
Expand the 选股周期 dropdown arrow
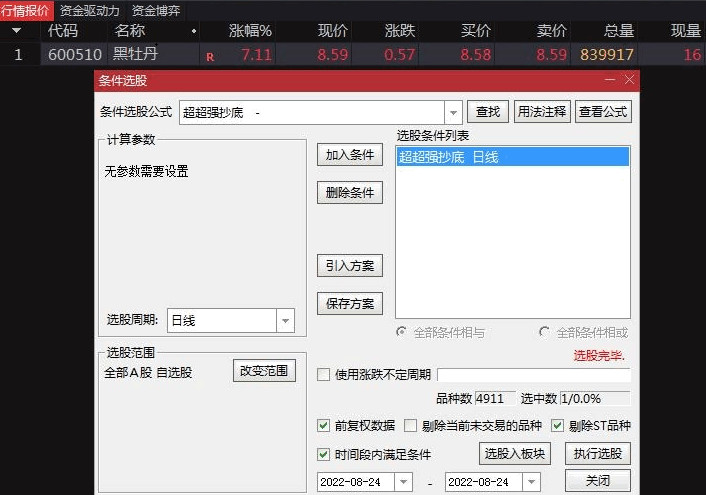[285, 321]
